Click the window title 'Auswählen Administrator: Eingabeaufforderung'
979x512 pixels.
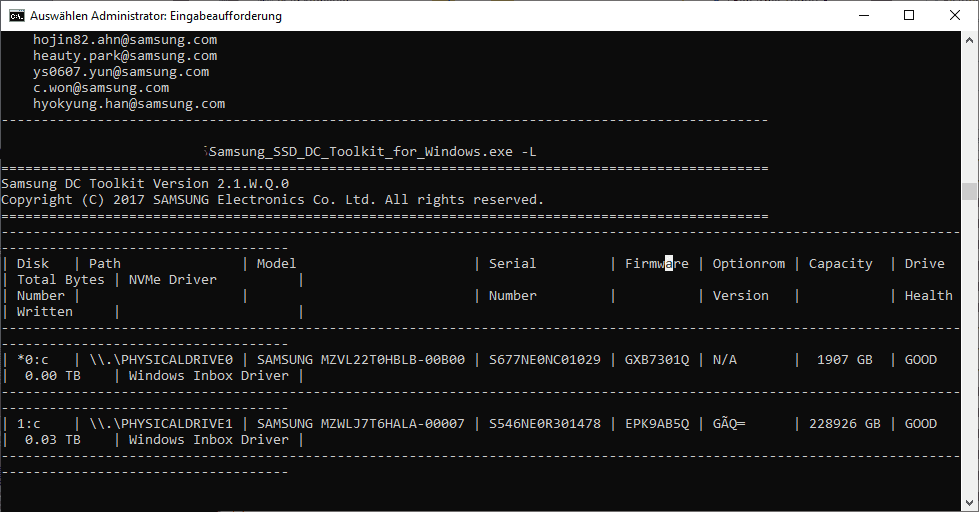pos(155,16)
